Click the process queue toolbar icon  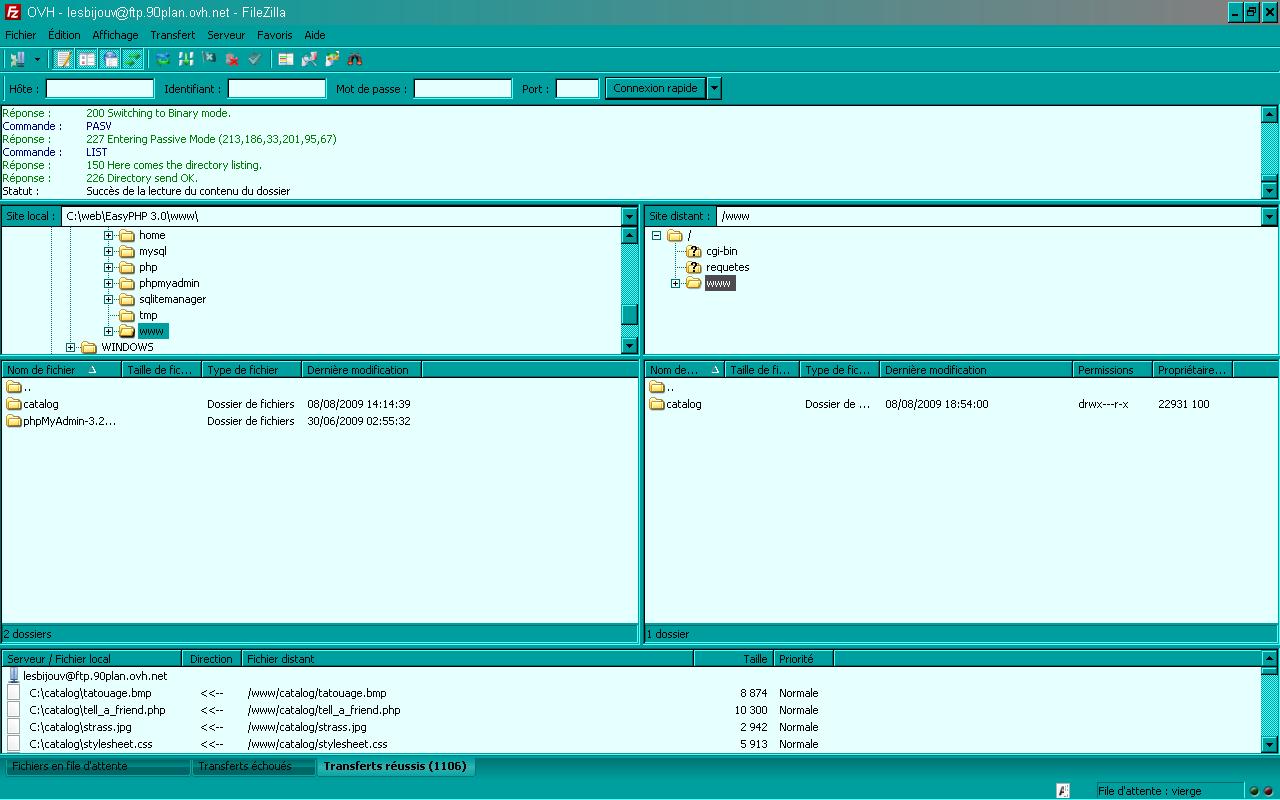click(x=186, y=59)
